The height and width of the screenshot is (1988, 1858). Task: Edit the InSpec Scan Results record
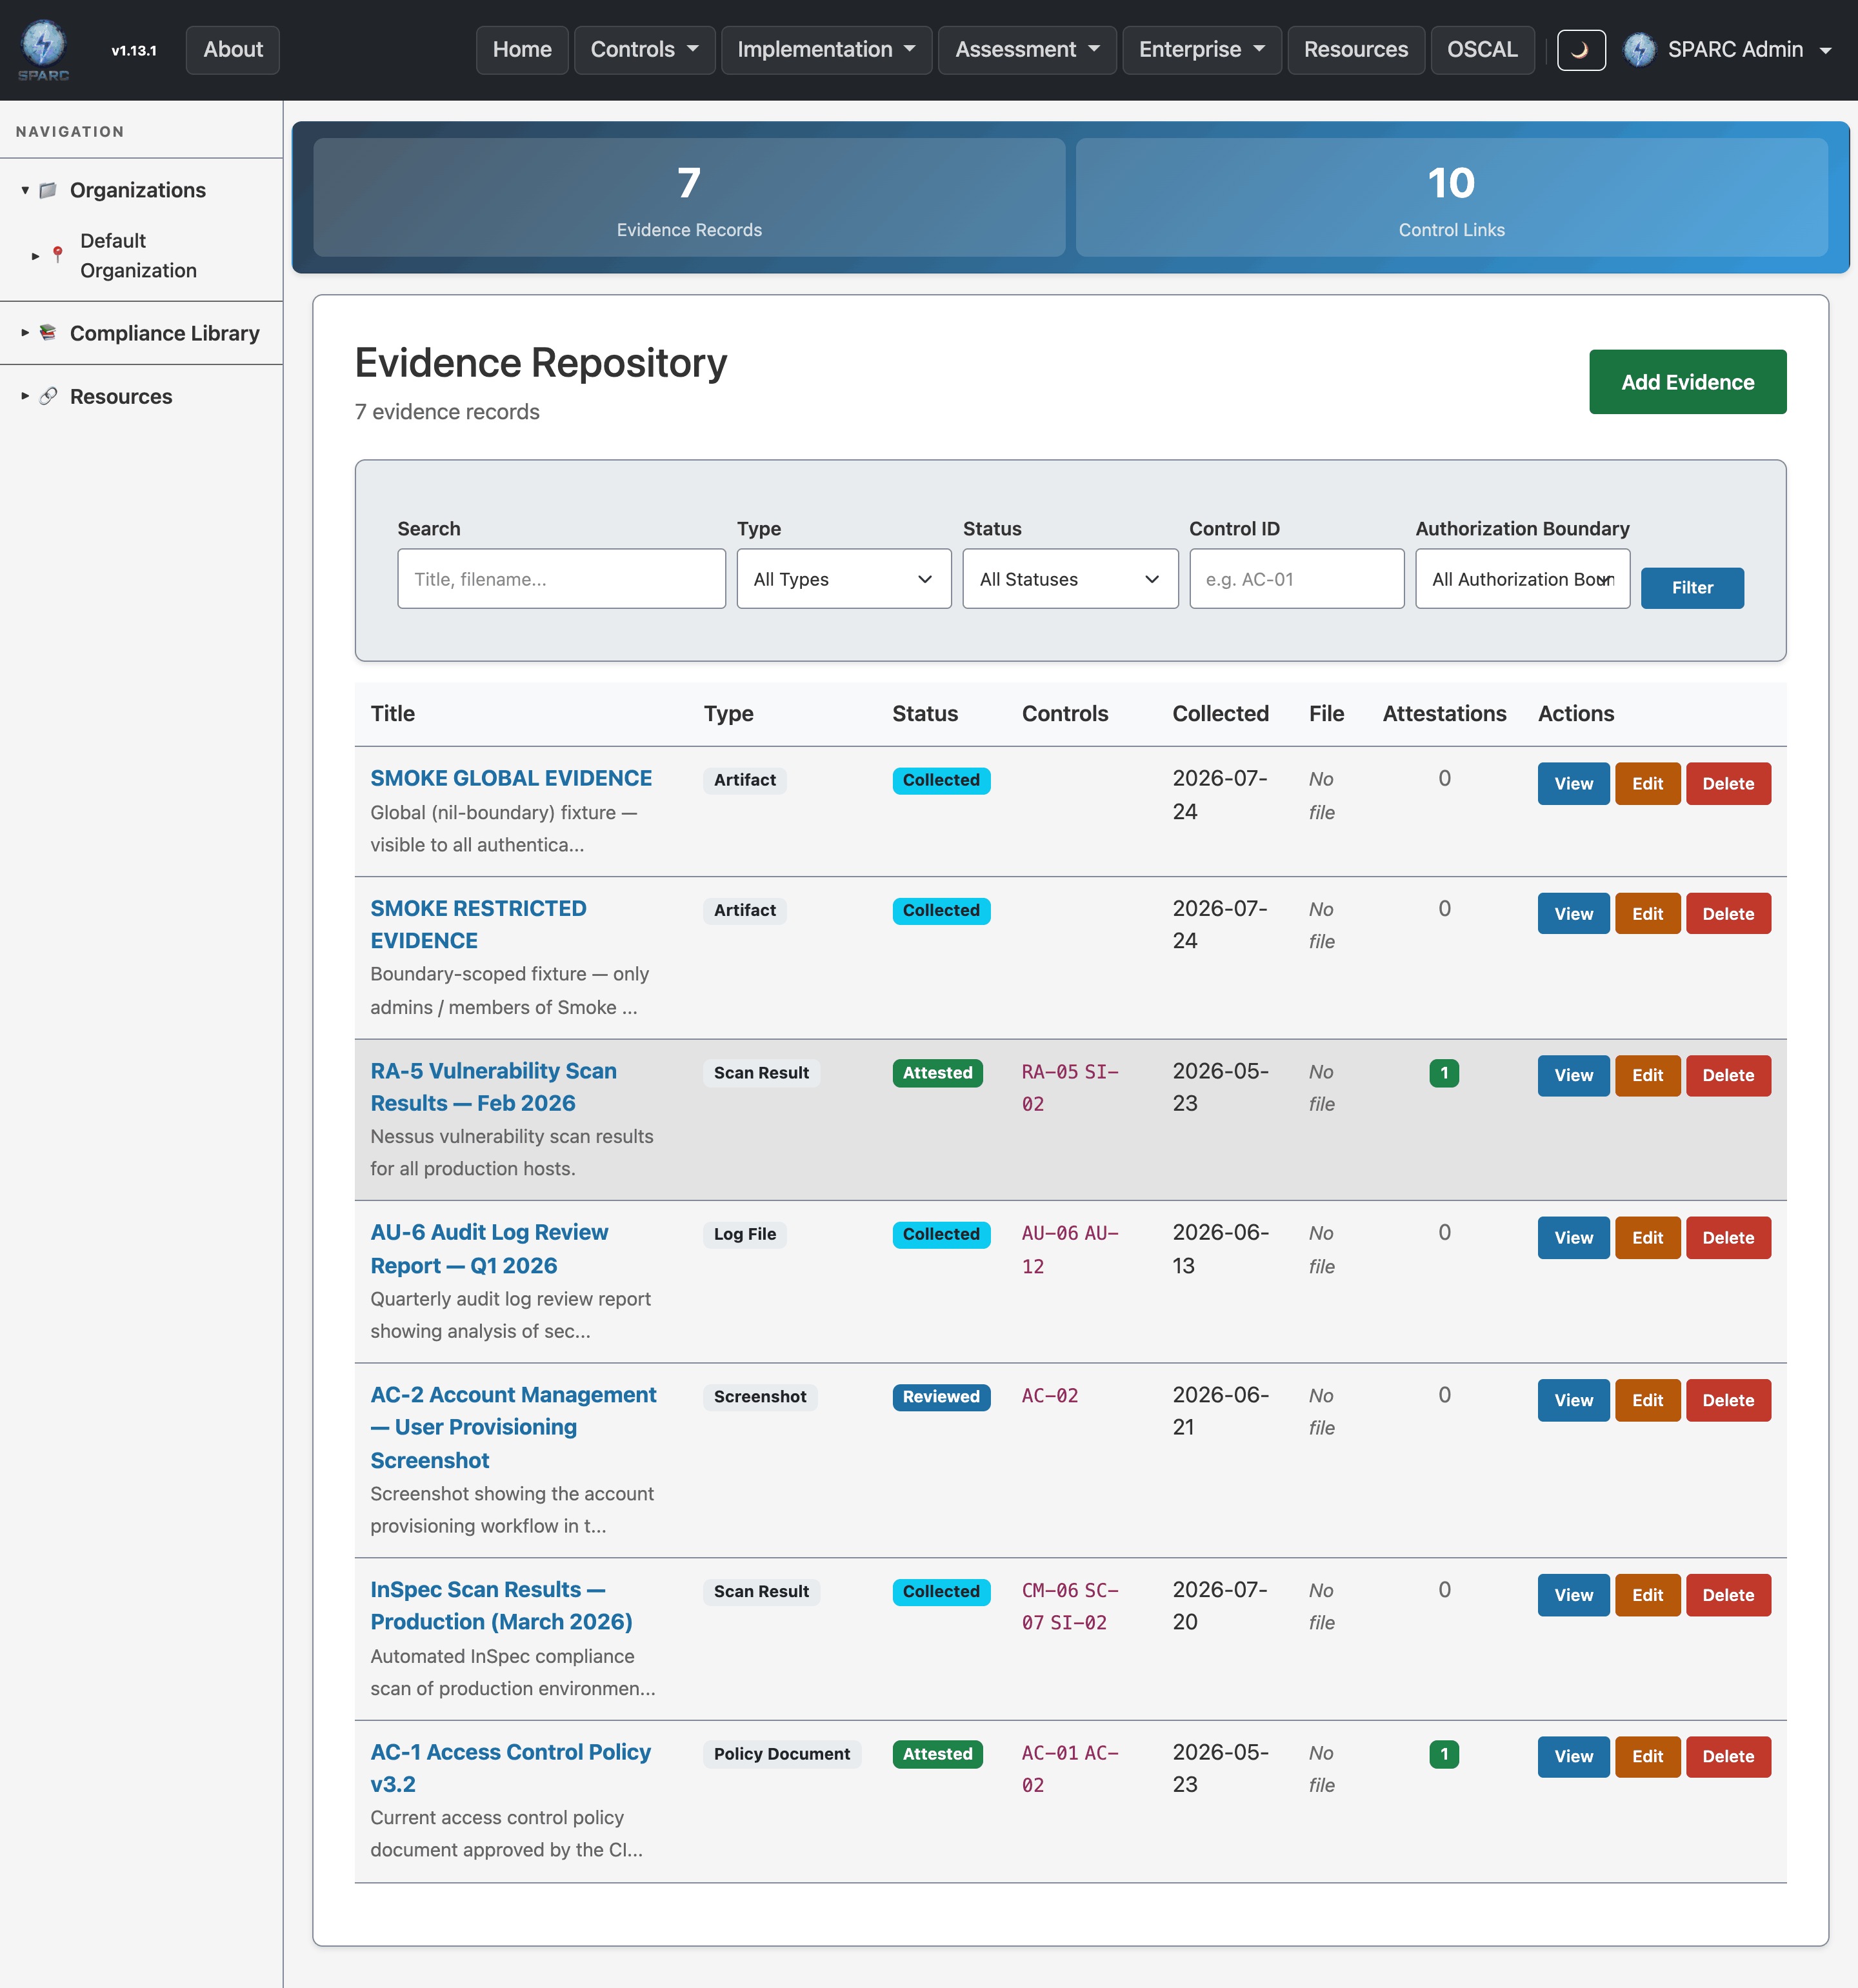pos(1647,1596)
